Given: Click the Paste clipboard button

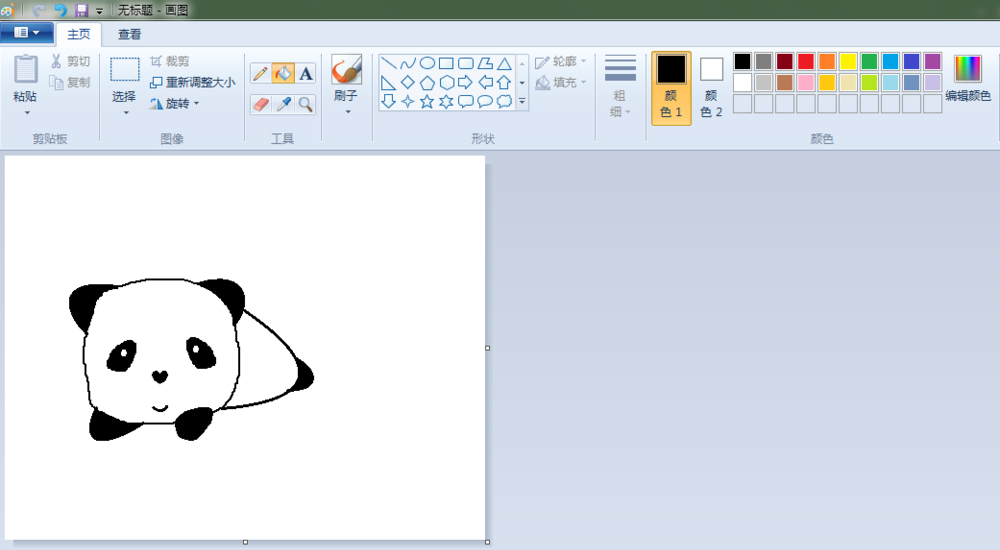Looking at the screenshot, I should coord(26,70).
